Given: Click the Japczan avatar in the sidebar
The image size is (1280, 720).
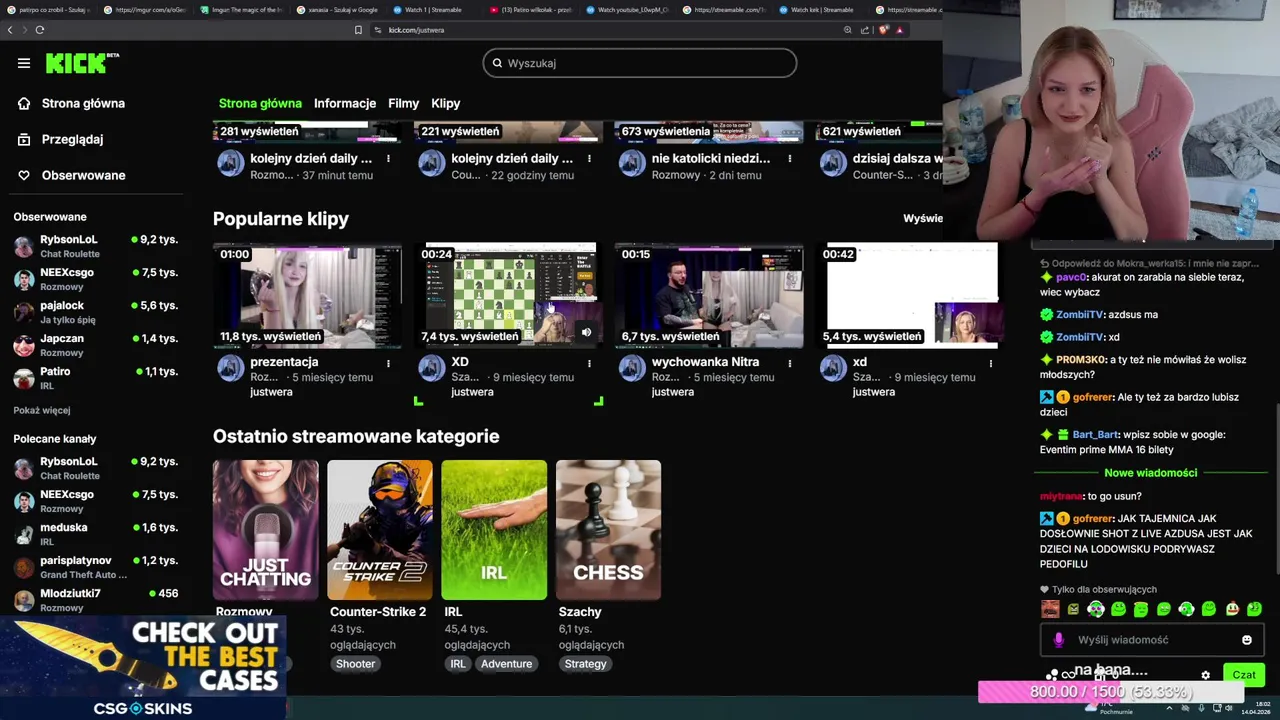Looking at the screenshot, I should [24, 345].
